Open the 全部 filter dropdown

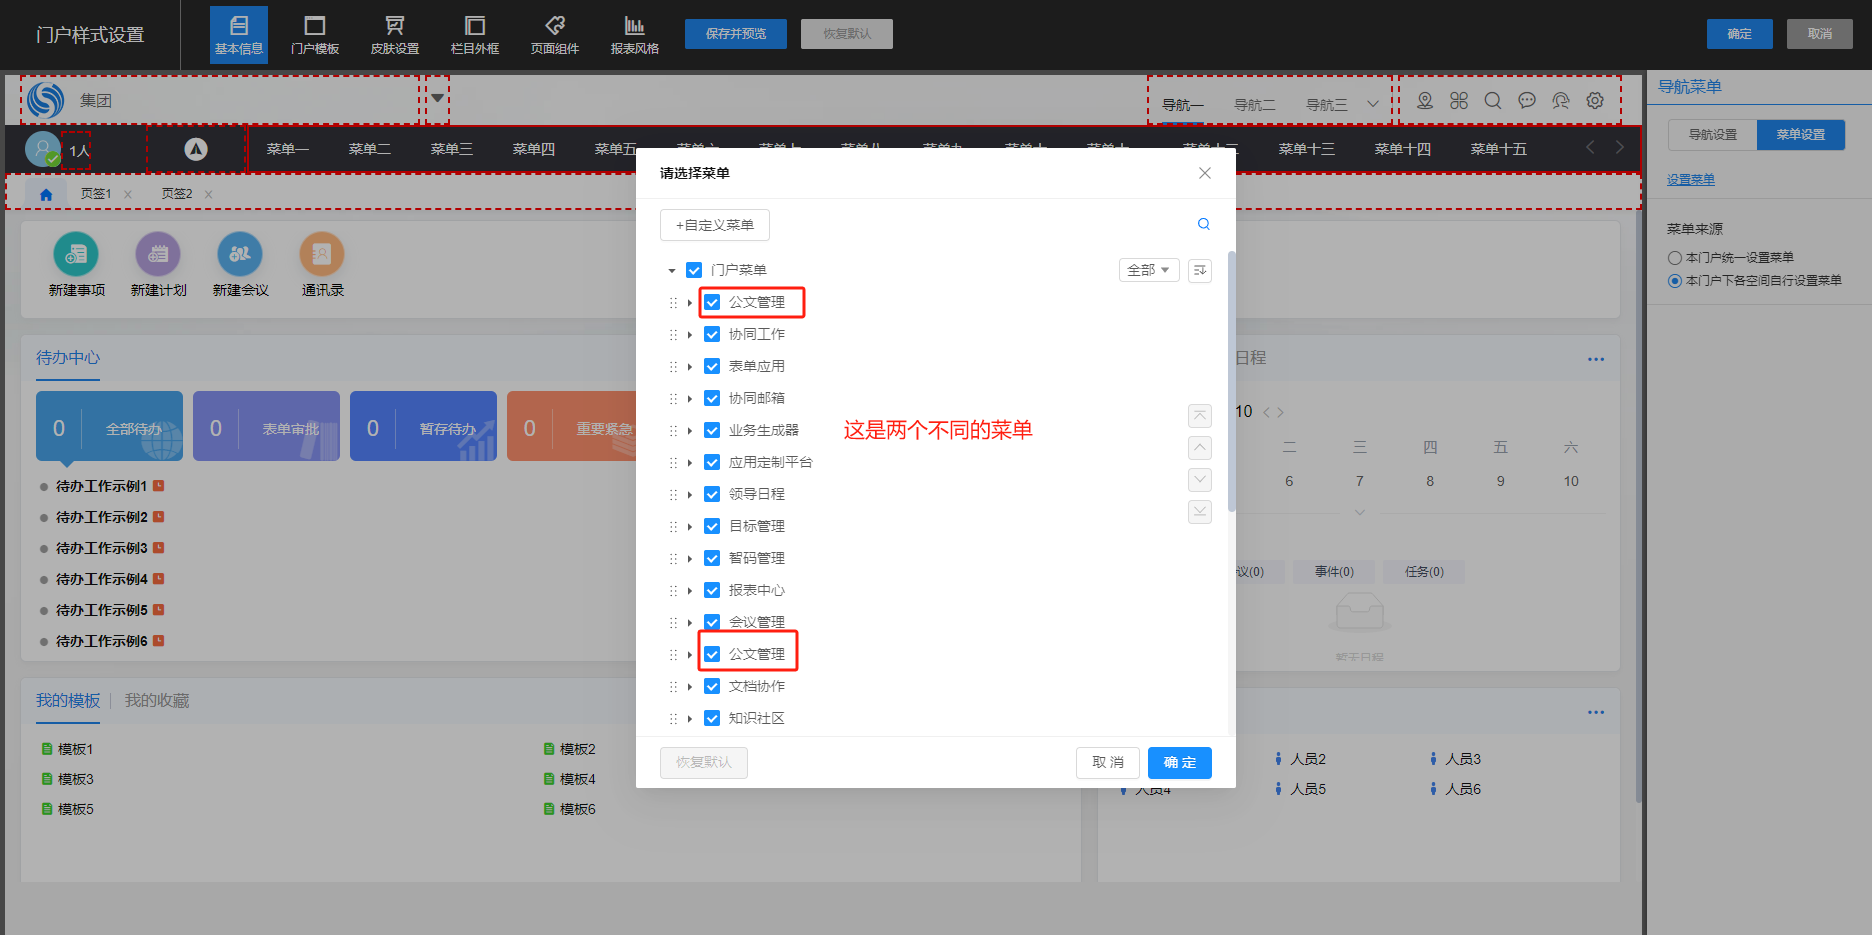click(1148, 270)
